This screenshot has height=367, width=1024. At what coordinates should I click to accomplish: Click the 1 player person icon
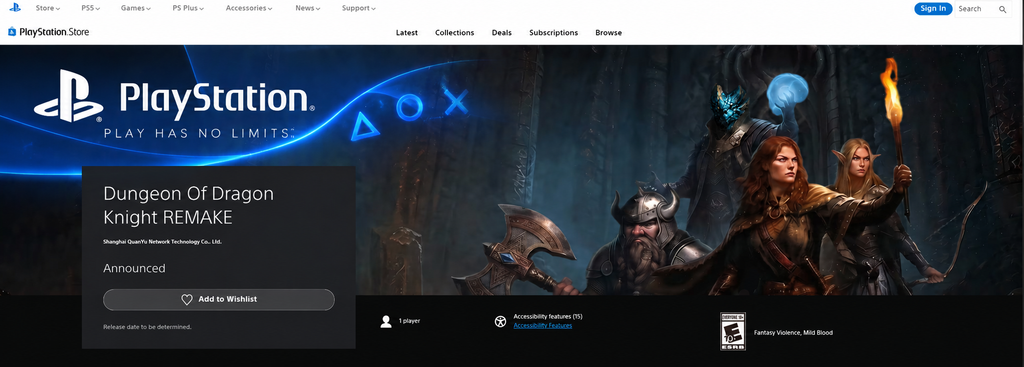[x=386, y=321]
